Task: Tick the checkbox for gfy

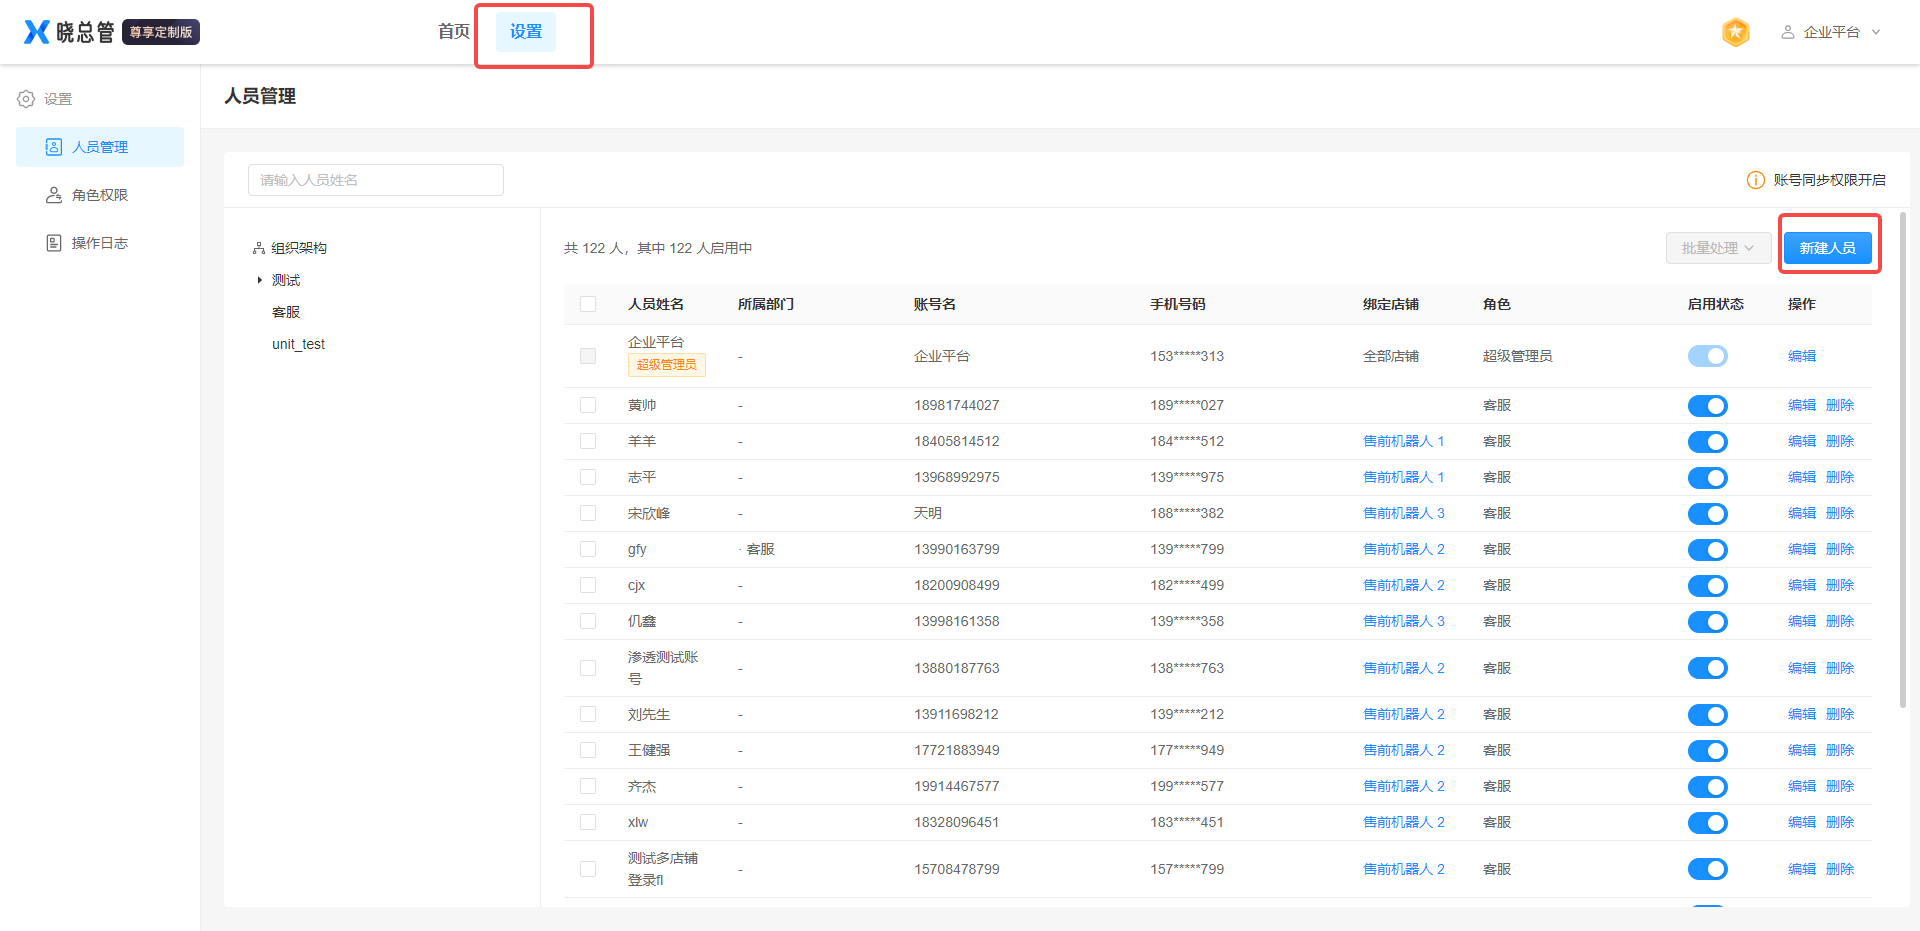Action: pos(588,549)
